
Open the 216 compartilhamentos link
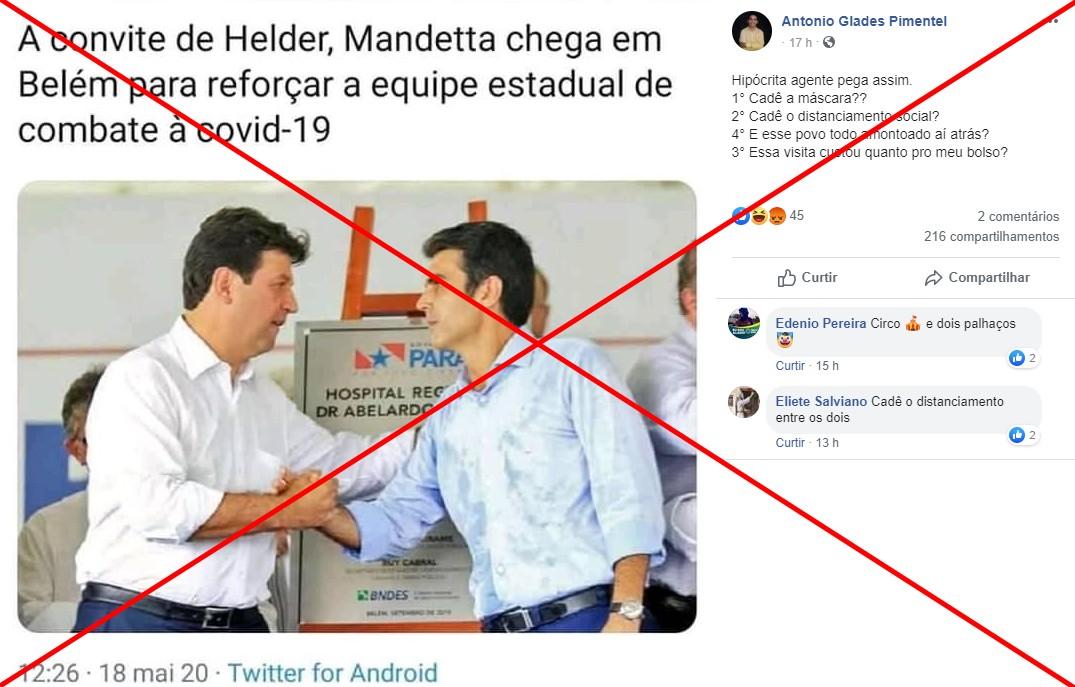[x=991, y=237]
